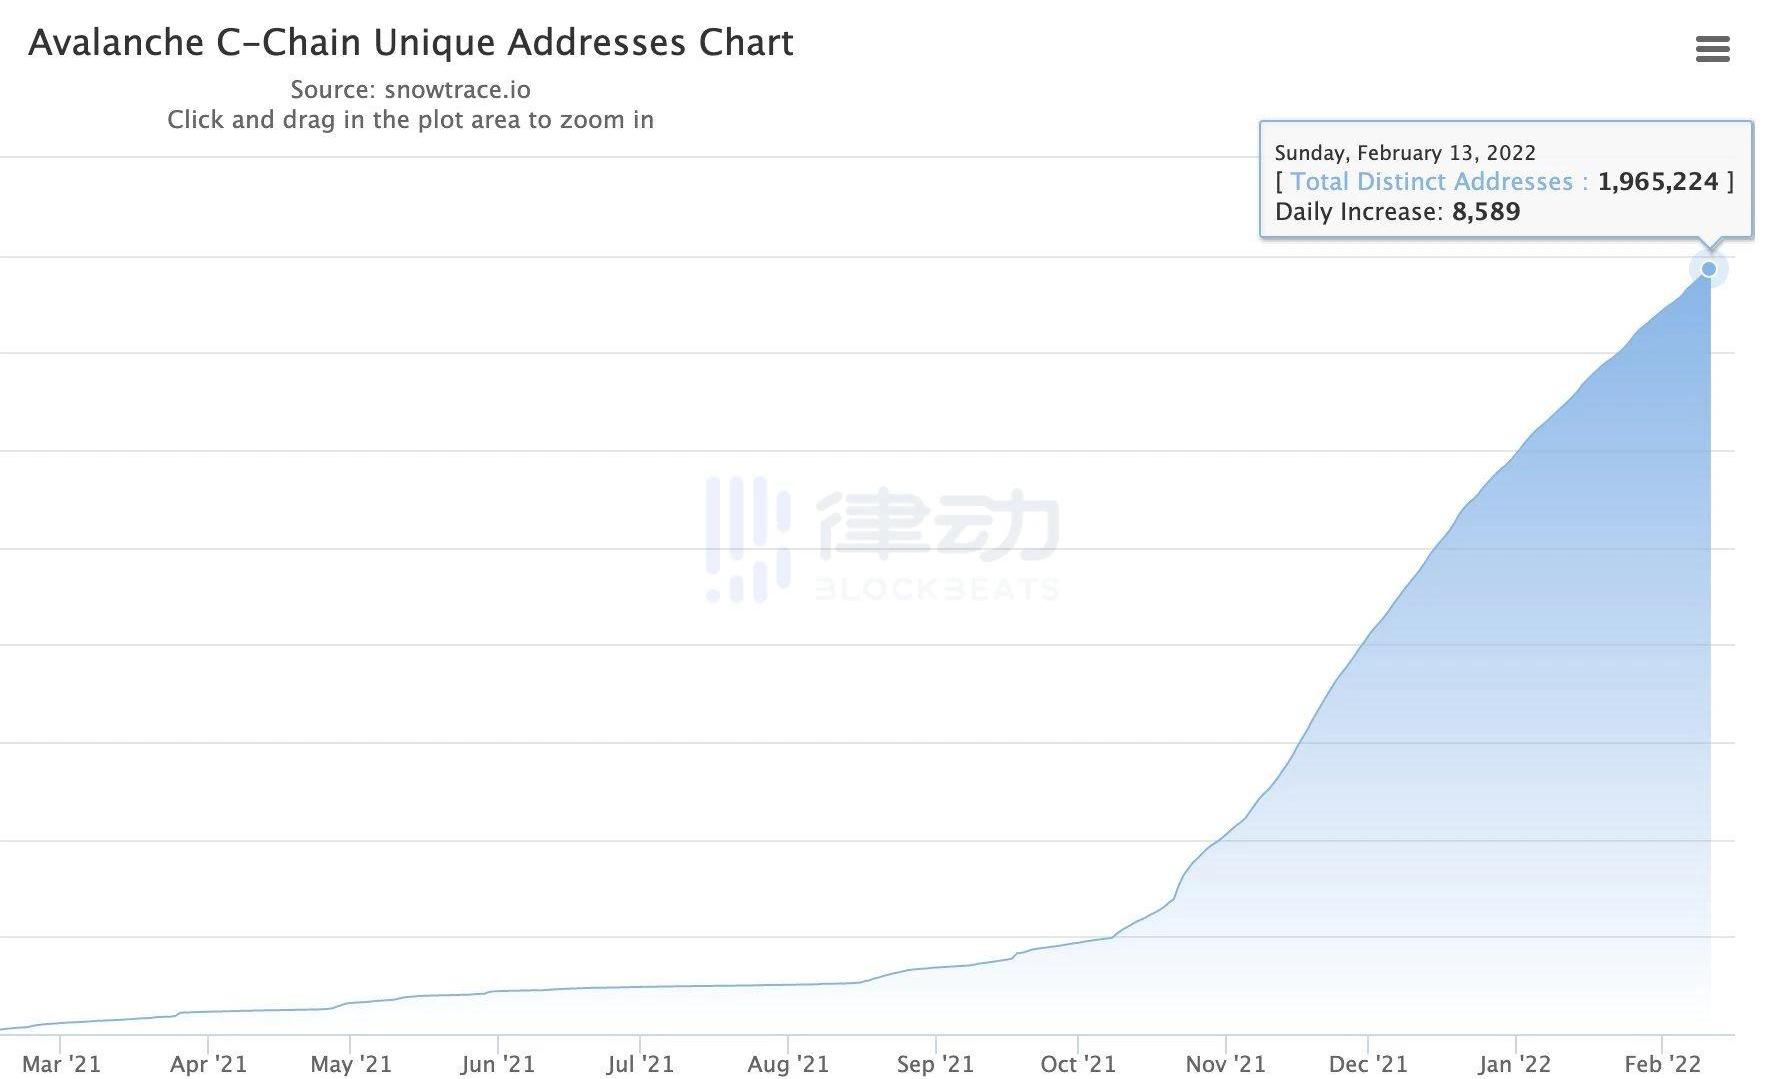The height and width of the screenshot is (1079, 1765).
Task: Click the Dec '21 axis label
Action: coord(1368,1064)
